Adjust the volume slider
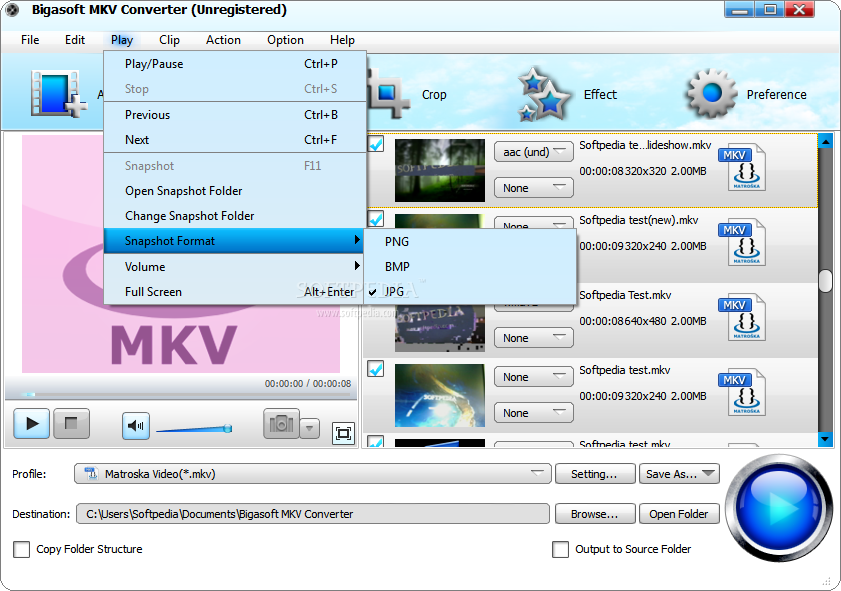The width and height of the screenshot is (841, 591). pos(194,429)
